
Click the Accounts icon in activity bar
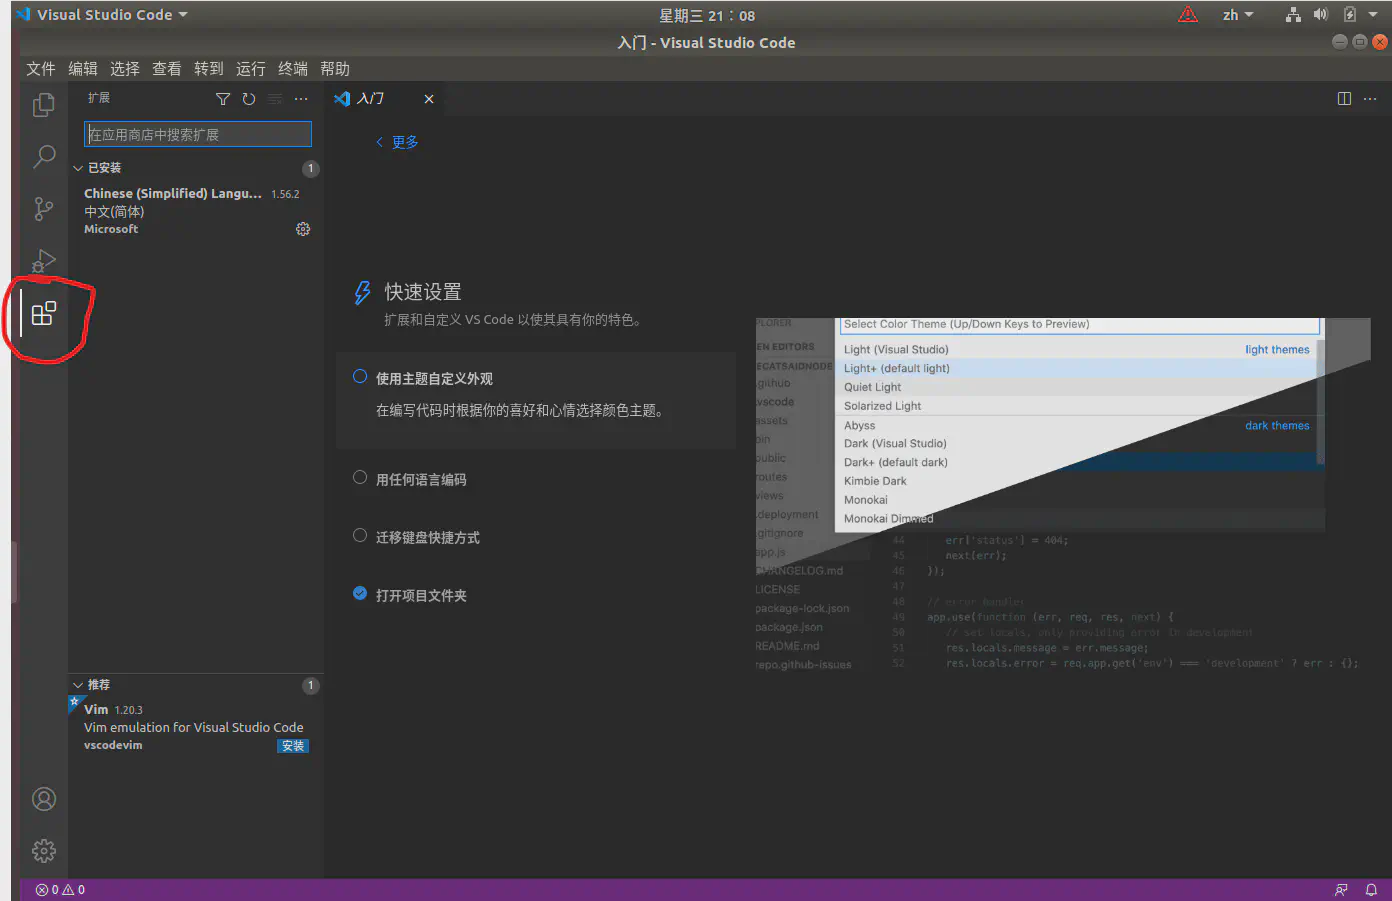pos(44,799)
